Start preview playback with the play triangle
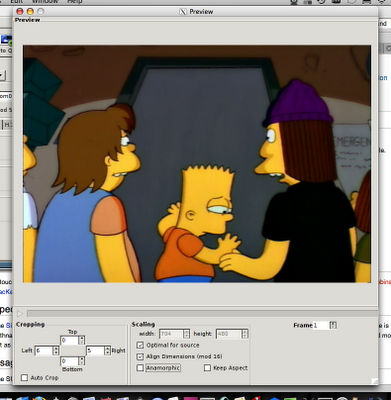This screenshot has height=400, width=391. (20, 313)
